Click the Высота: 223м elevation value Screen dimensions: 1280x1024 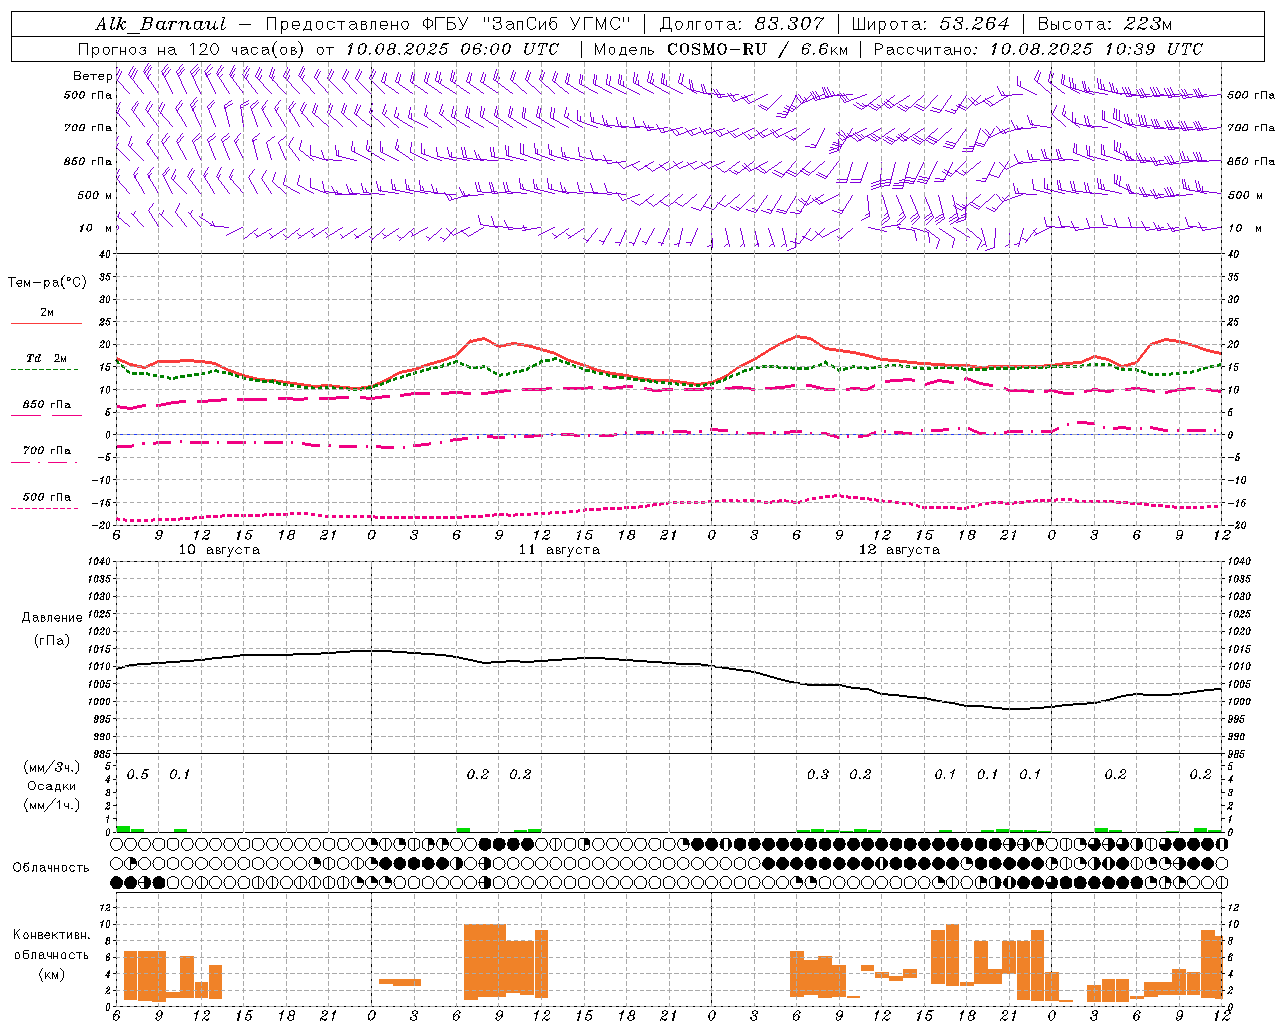[x=1103, y=24]
